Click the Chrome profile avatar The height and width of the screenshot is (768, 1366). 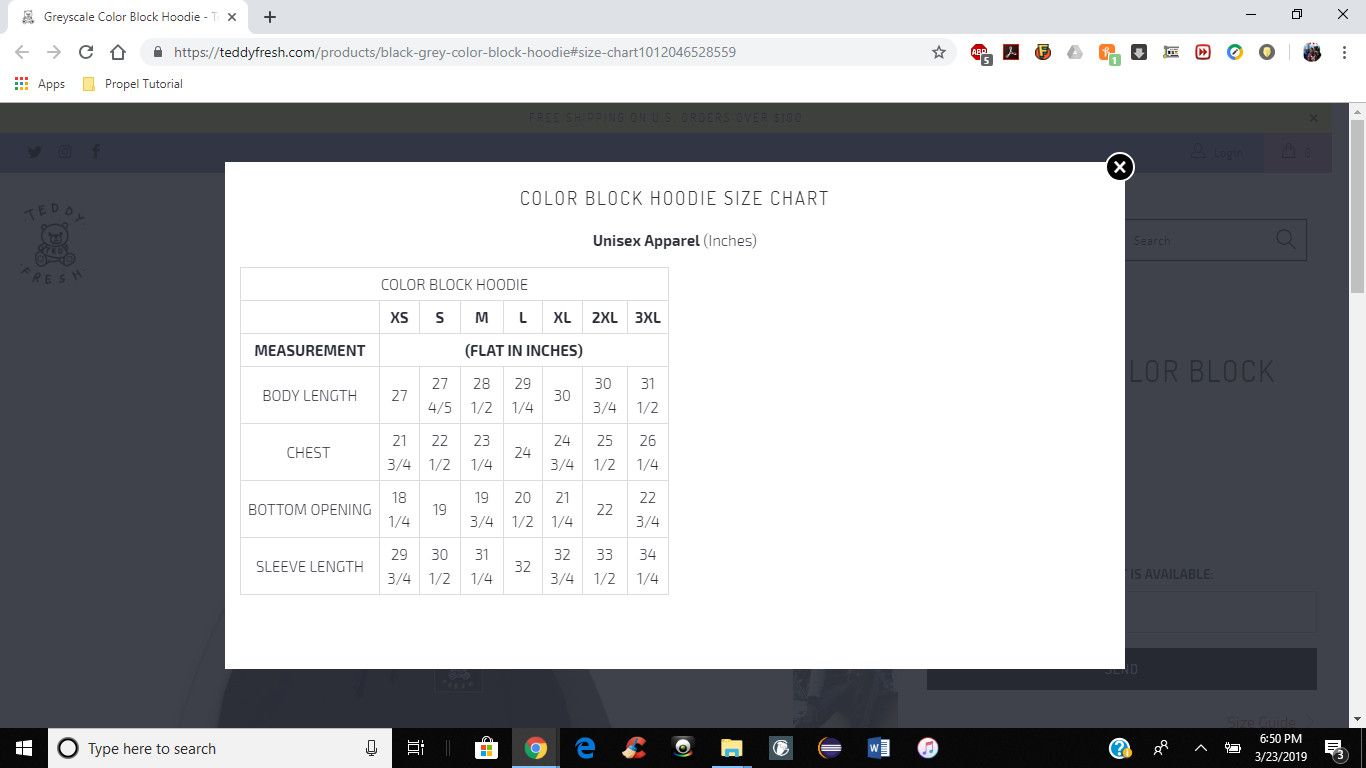click(x=1312, y=53)
